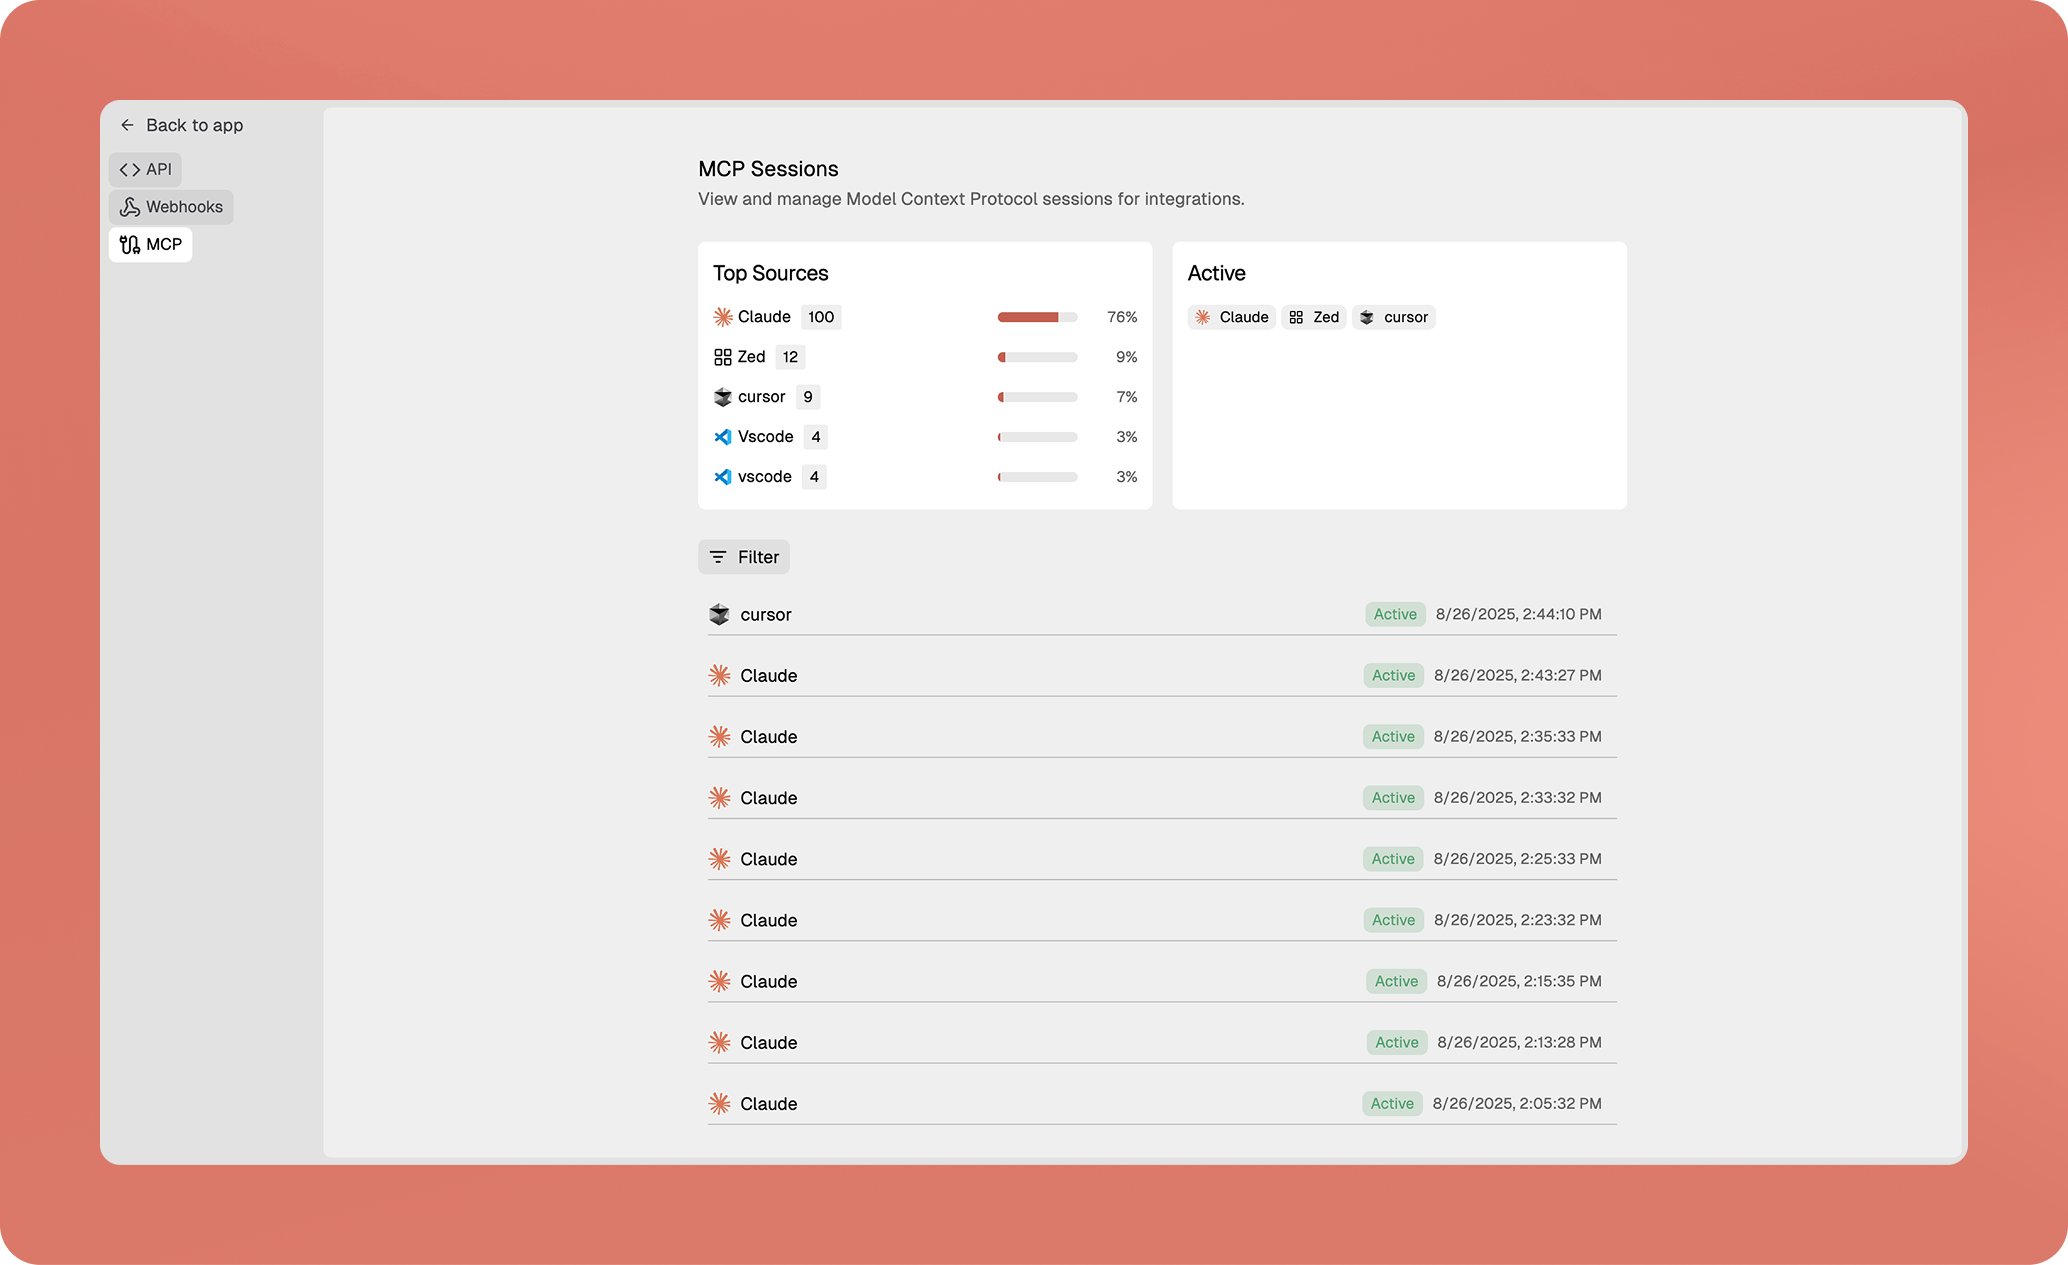Click the Claude icon of 2:05:32 PM session
Image resolution: width=2068 pixels, height=1265 pixels.
coord(720,1103)
